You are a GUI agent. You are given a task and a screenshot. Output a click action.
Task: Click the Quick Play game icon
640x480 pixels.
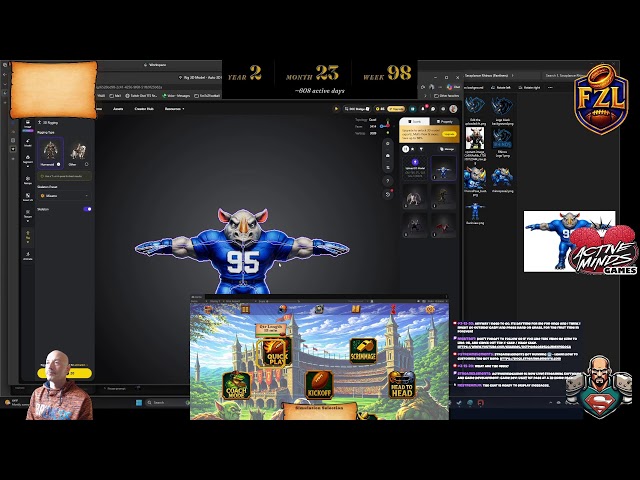[275, 353]
